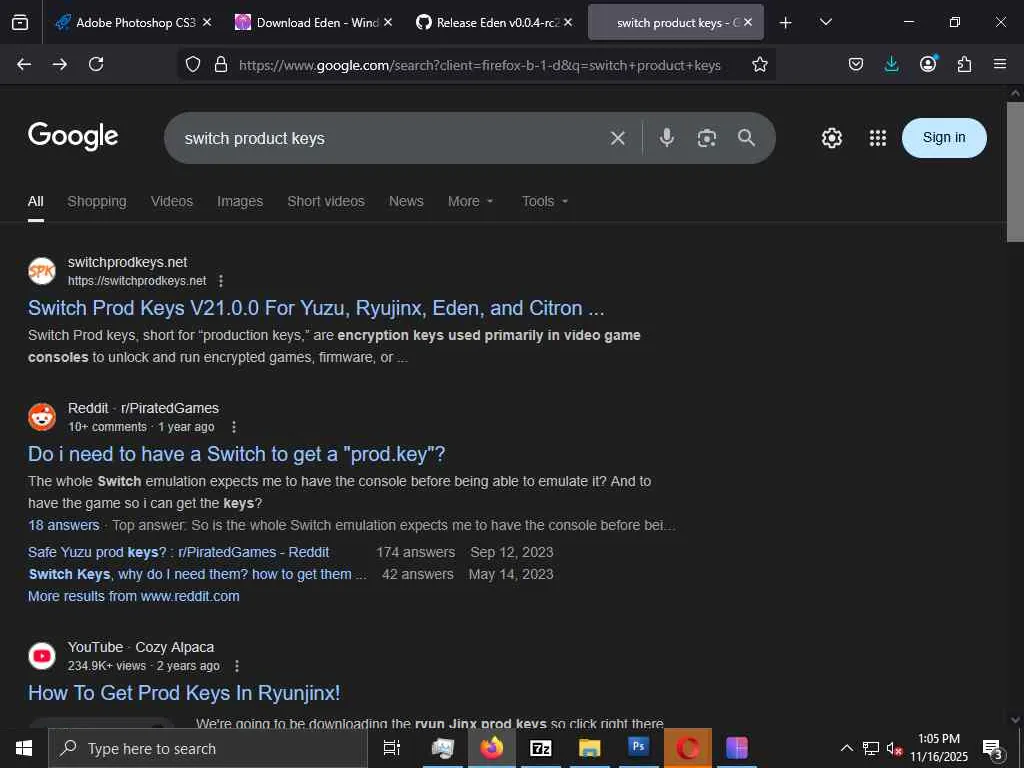Click the Google search input field

coord(390,138)
